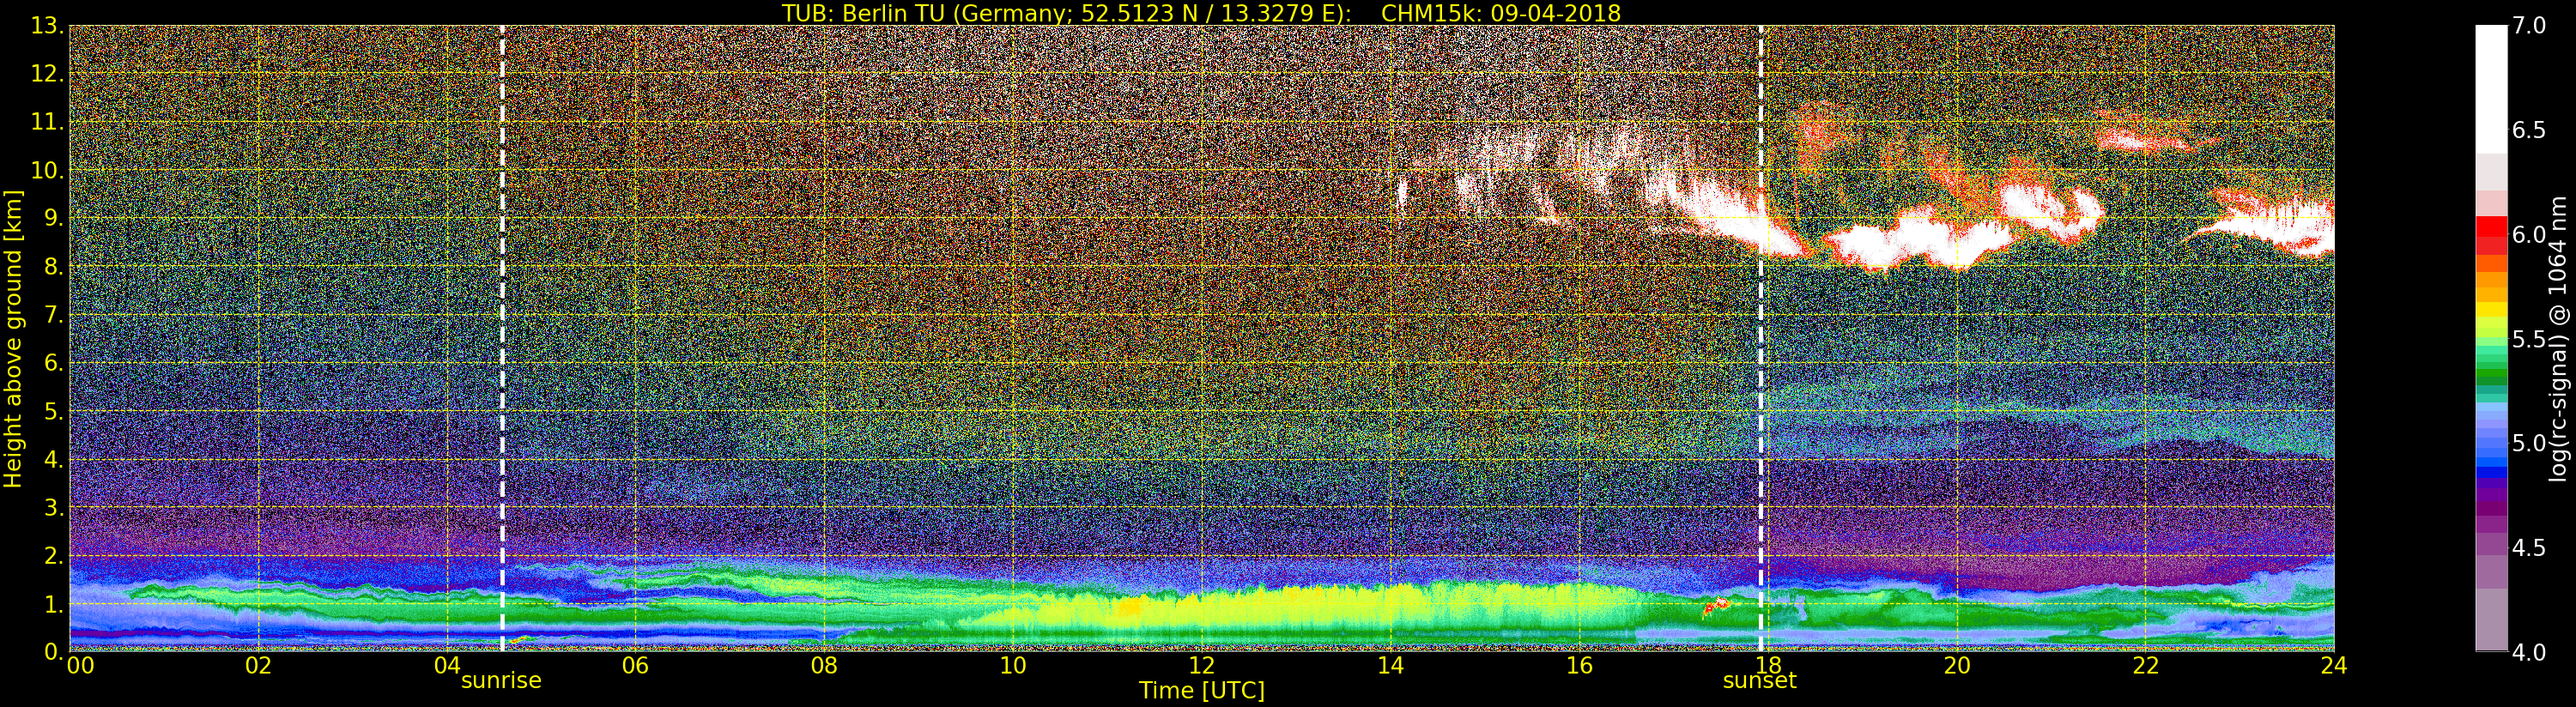Viewport: 2576px width, 707px height.
Task: Click the "20" time axis tick label
Action: point(1956,666)
